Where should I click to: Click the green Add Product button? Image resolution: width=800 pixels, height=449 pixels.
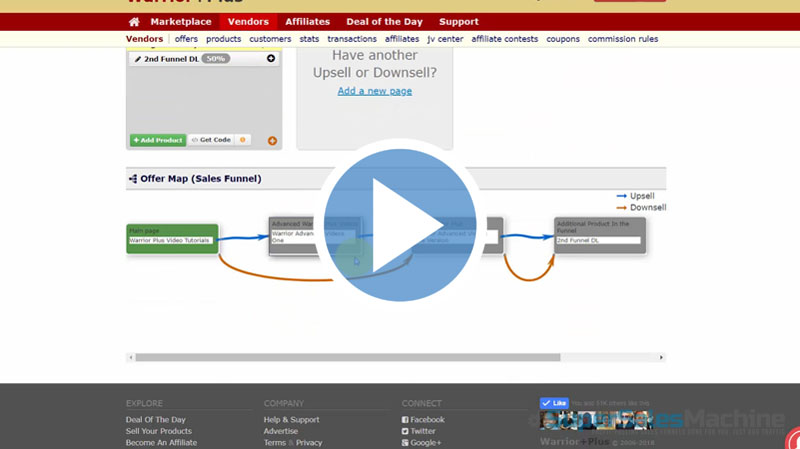(x=157, y=140)
